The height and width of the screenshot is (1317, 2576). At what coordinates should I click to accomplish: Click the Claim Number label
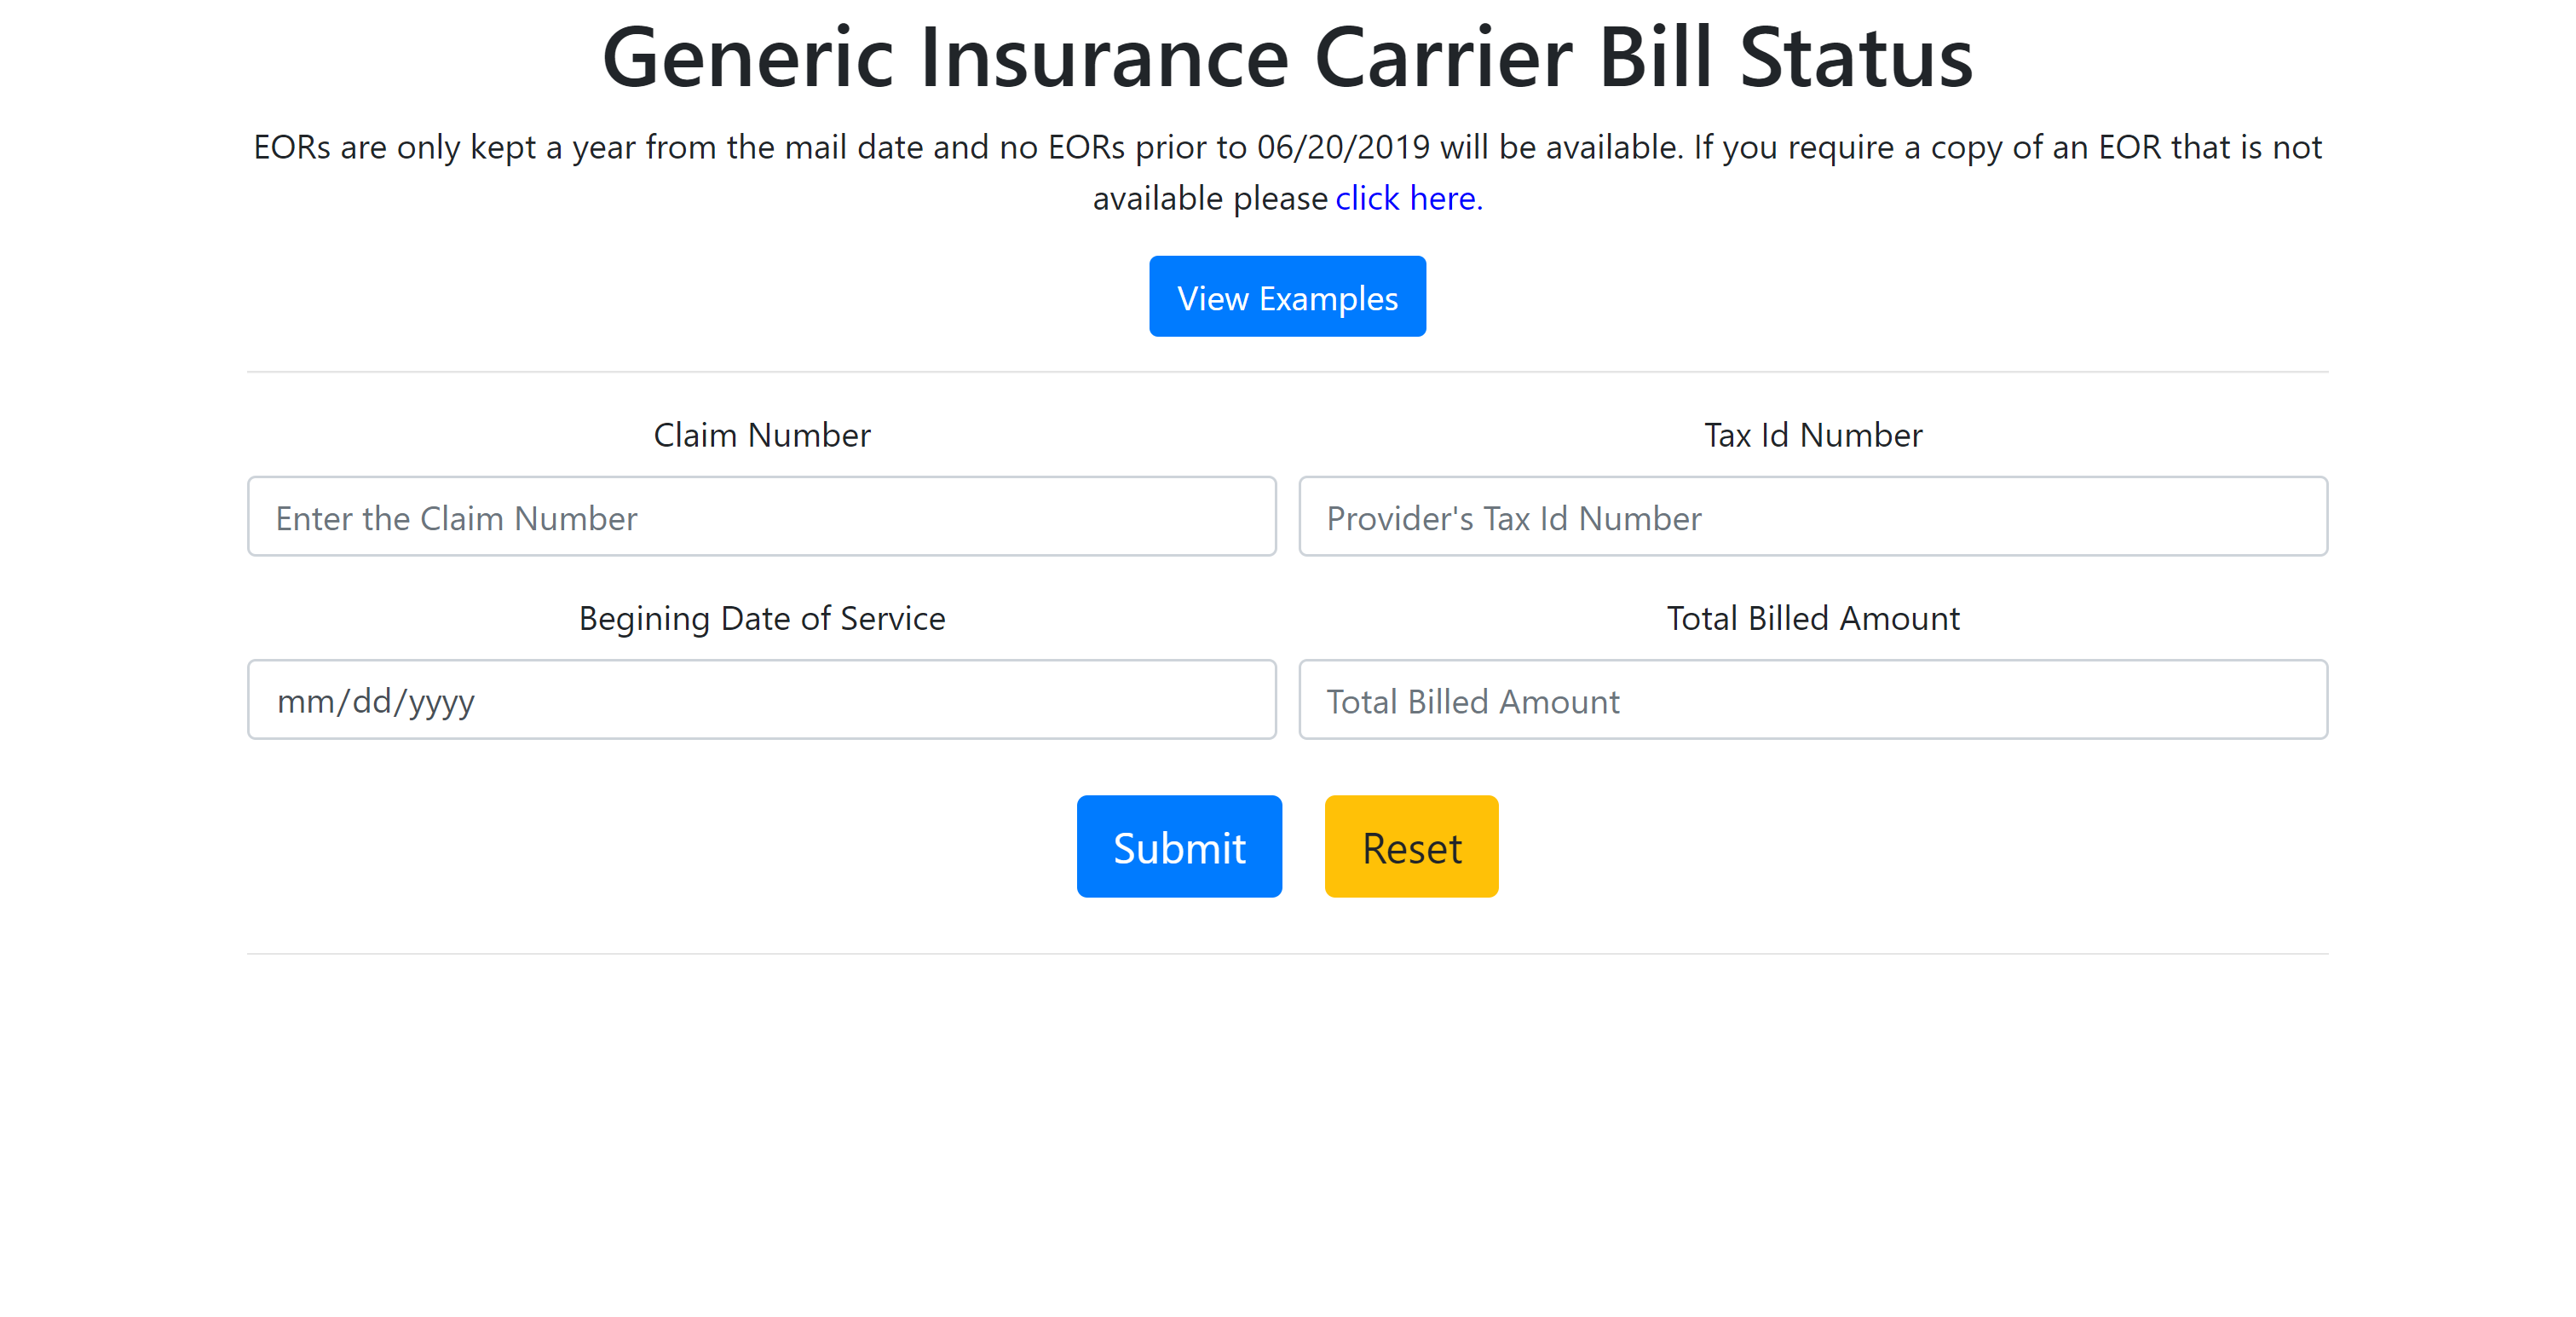pos(762,435)
